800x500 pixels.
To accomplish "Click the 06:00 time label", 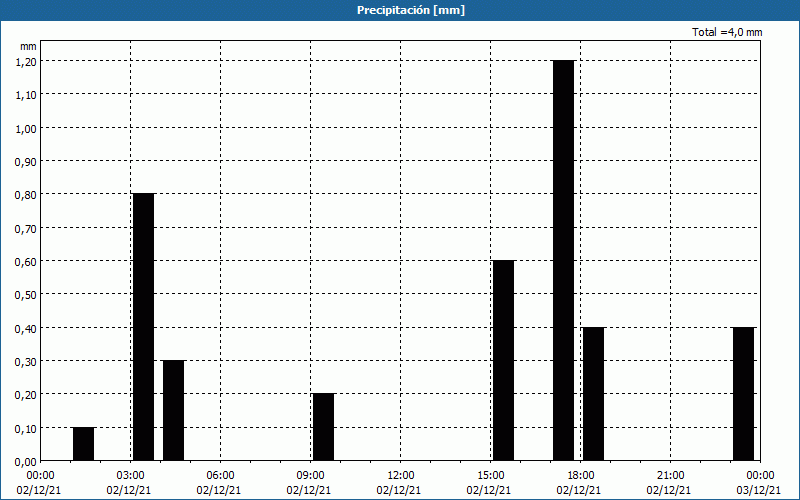I will pyautogui.click(x=220, y=476).
